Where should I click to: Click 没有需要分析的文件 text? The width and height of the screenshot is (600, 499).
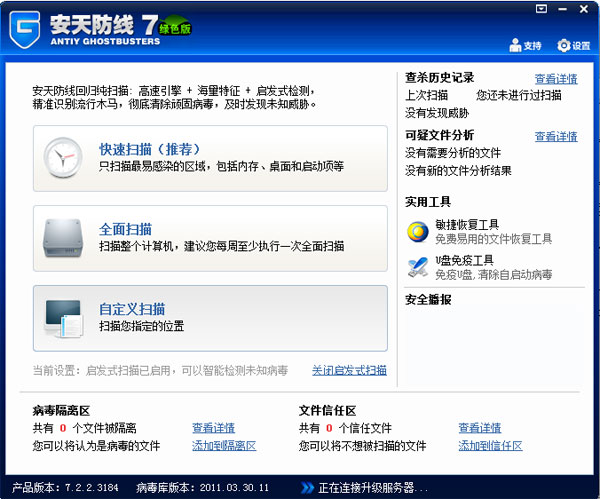[453, 153]
